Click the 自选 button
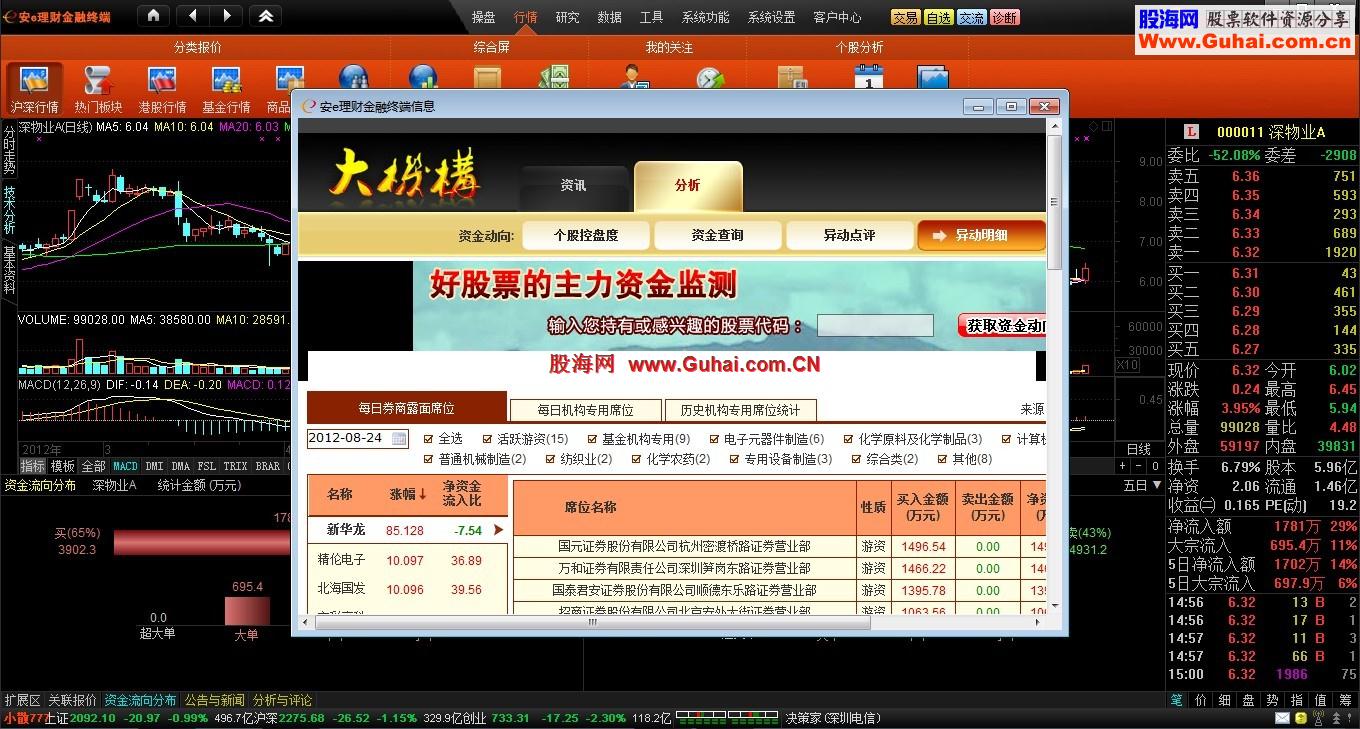 (938, 17)
